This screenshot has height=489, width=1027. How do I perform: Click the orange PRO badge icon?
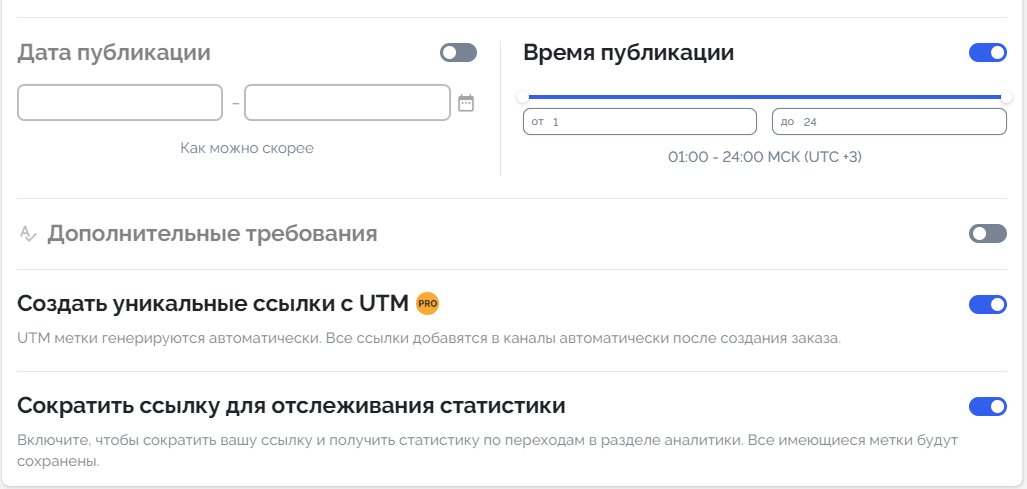[x=428, y=303]
